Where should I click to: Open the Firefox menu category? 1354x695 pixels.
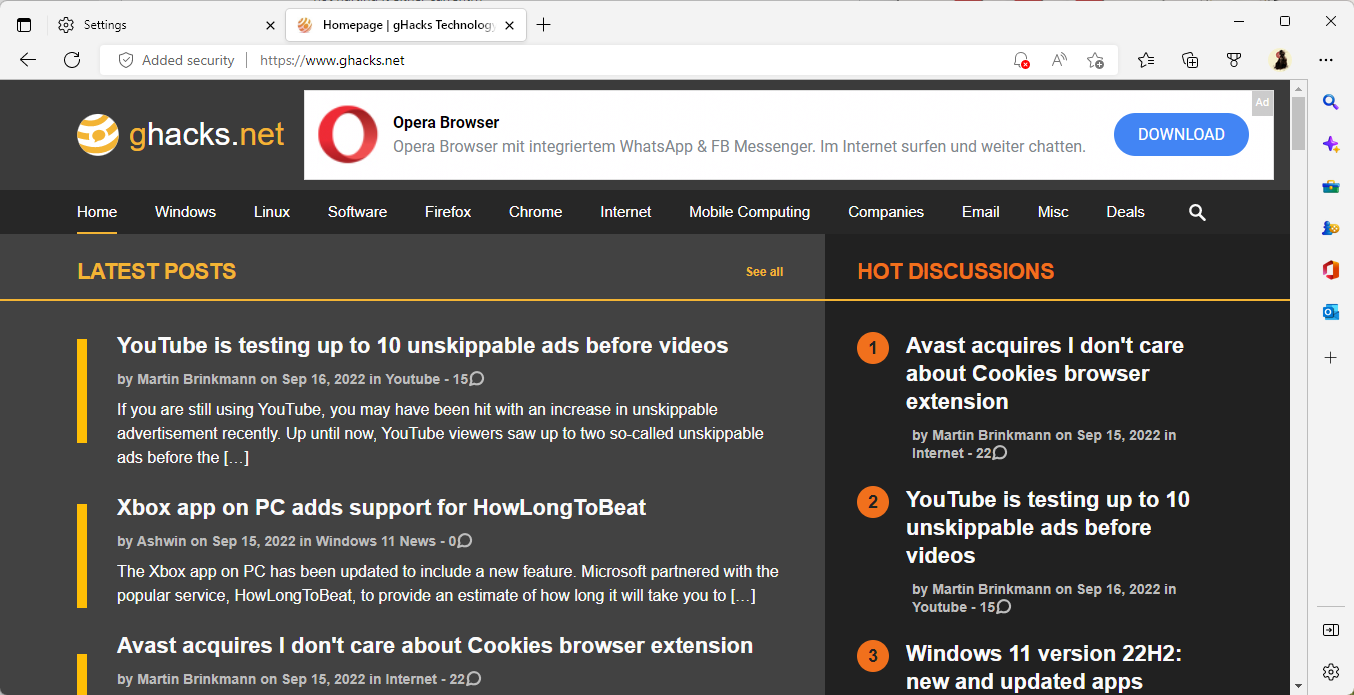[x=447, y=212]
